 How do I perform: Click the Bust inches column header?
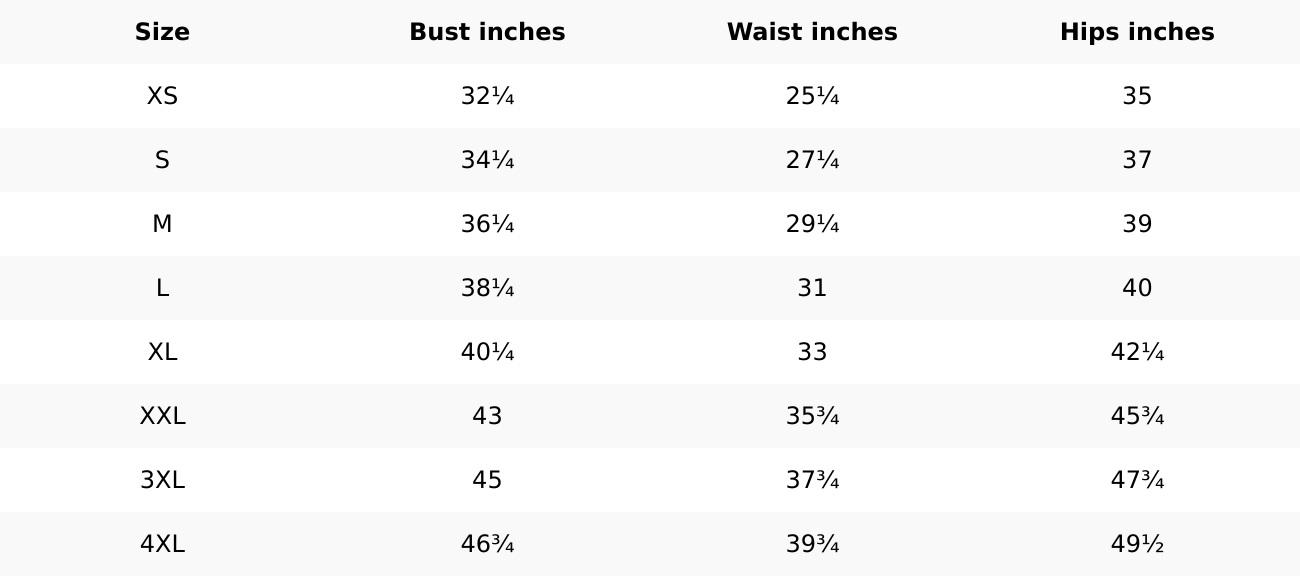487,32
